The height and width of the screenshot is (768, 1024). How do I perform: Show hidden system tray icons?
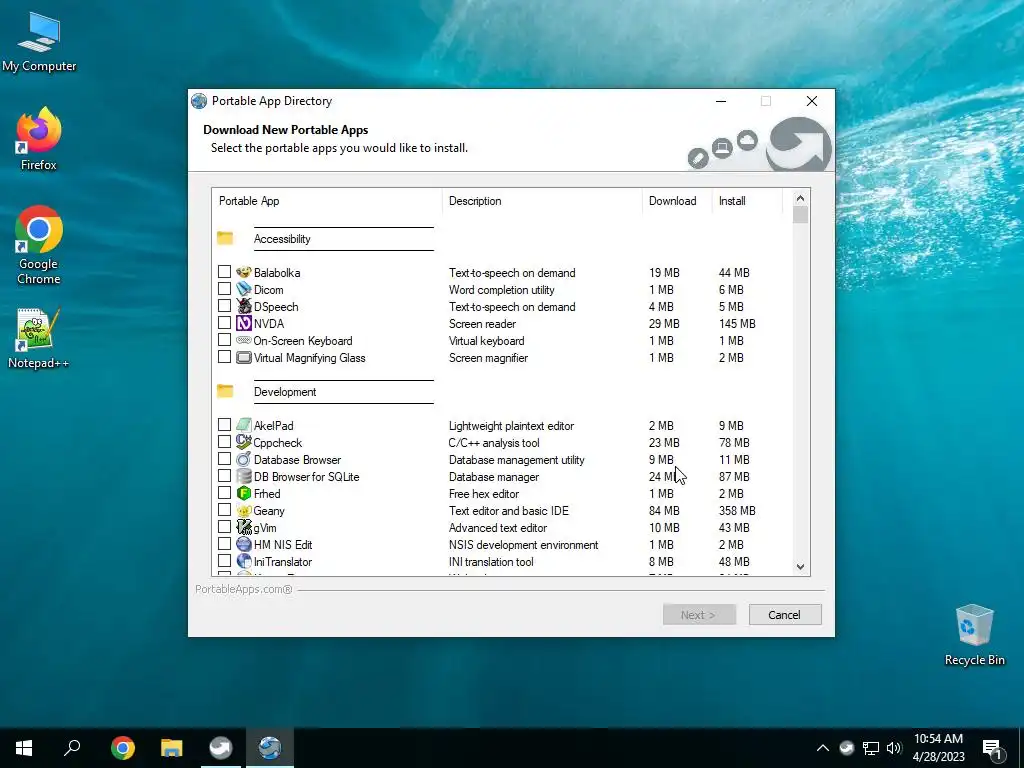click(823, 748)
